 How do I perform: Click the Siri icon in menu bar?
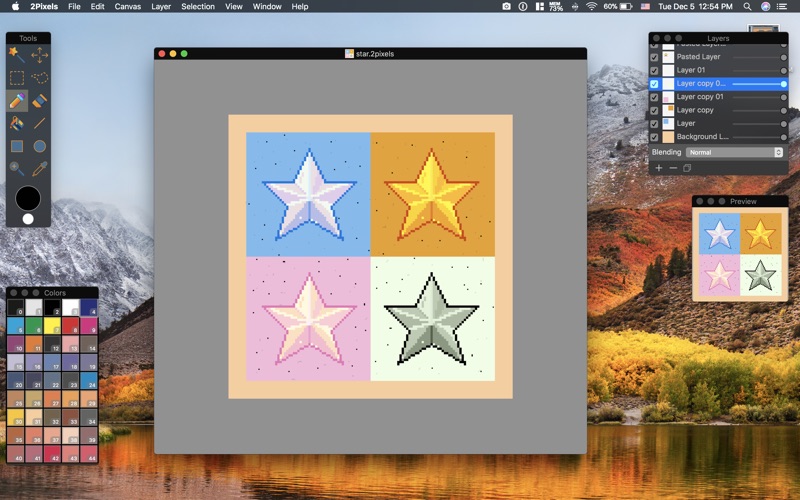pyautogui.click(x=765, y=7)
